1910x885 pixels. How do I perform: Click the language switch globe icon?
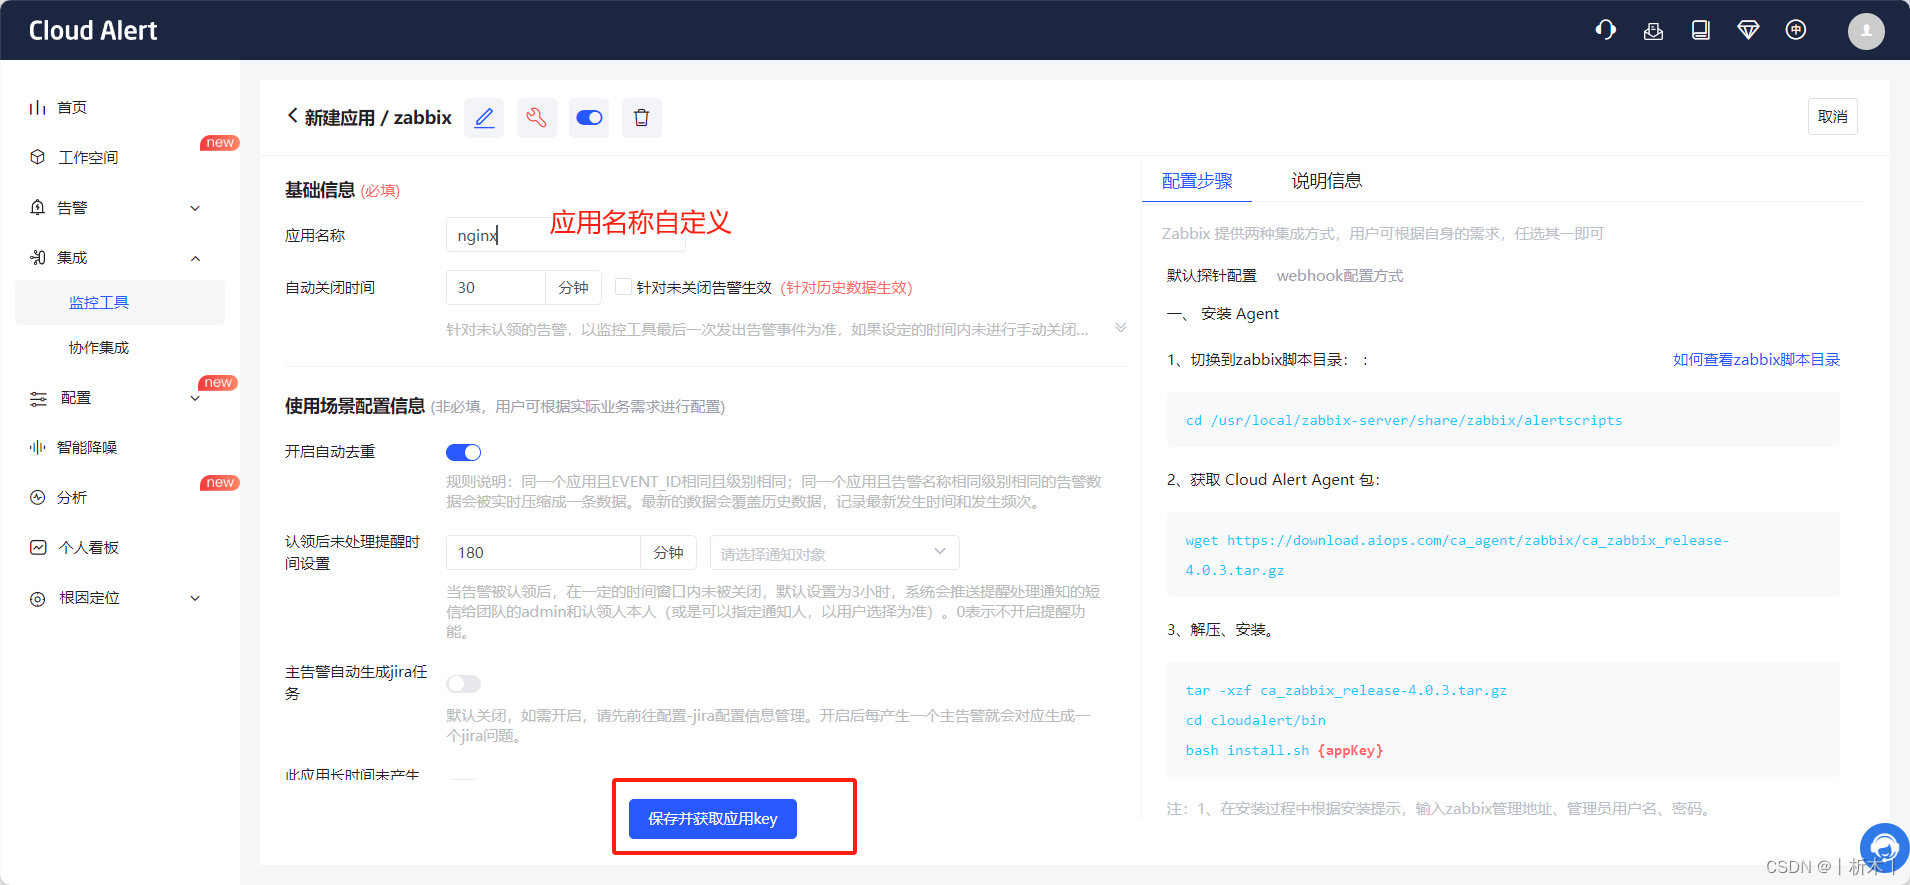pos(1796,30)
